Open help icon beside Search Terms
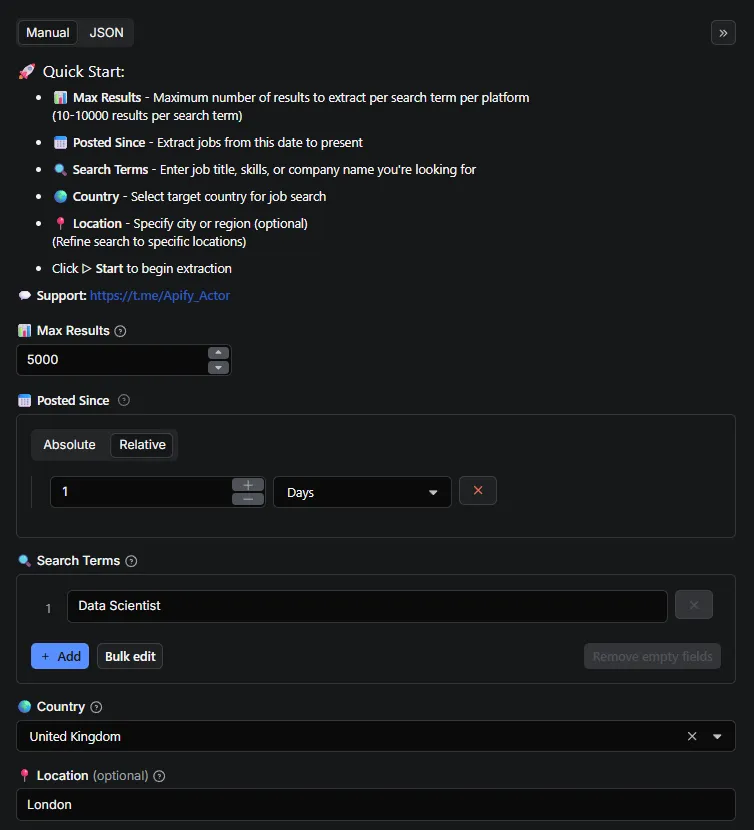 click(131, 561)
